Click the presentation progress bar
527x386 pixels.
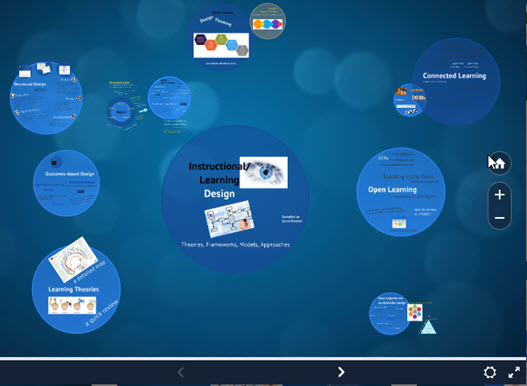click(264, 359)
